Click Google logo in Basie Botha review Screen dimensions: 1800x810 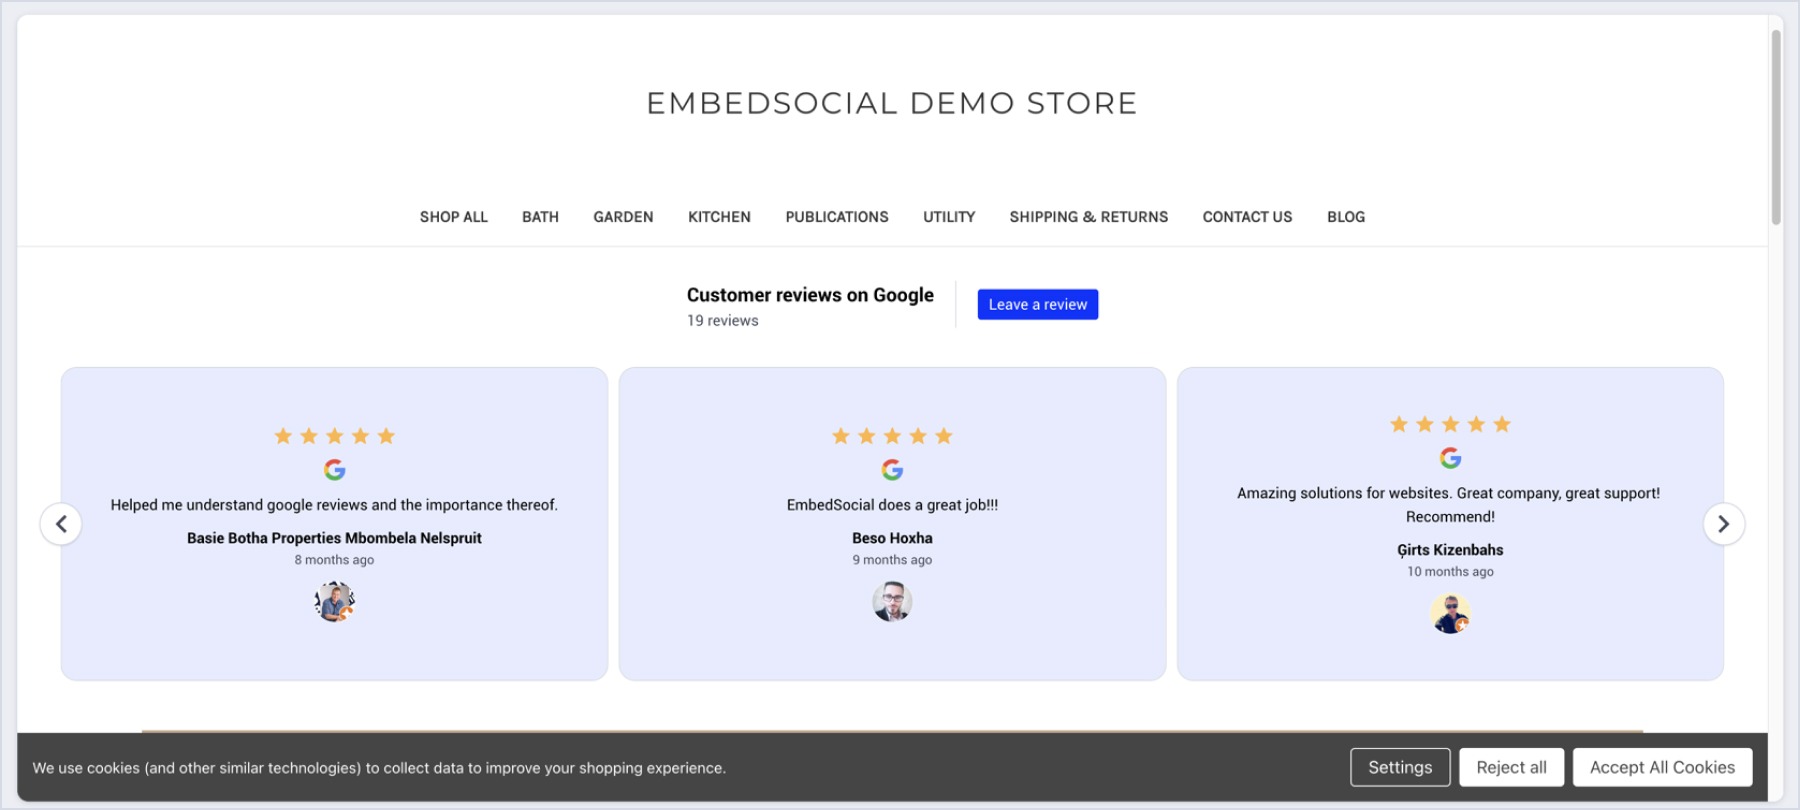pos(335,469)
